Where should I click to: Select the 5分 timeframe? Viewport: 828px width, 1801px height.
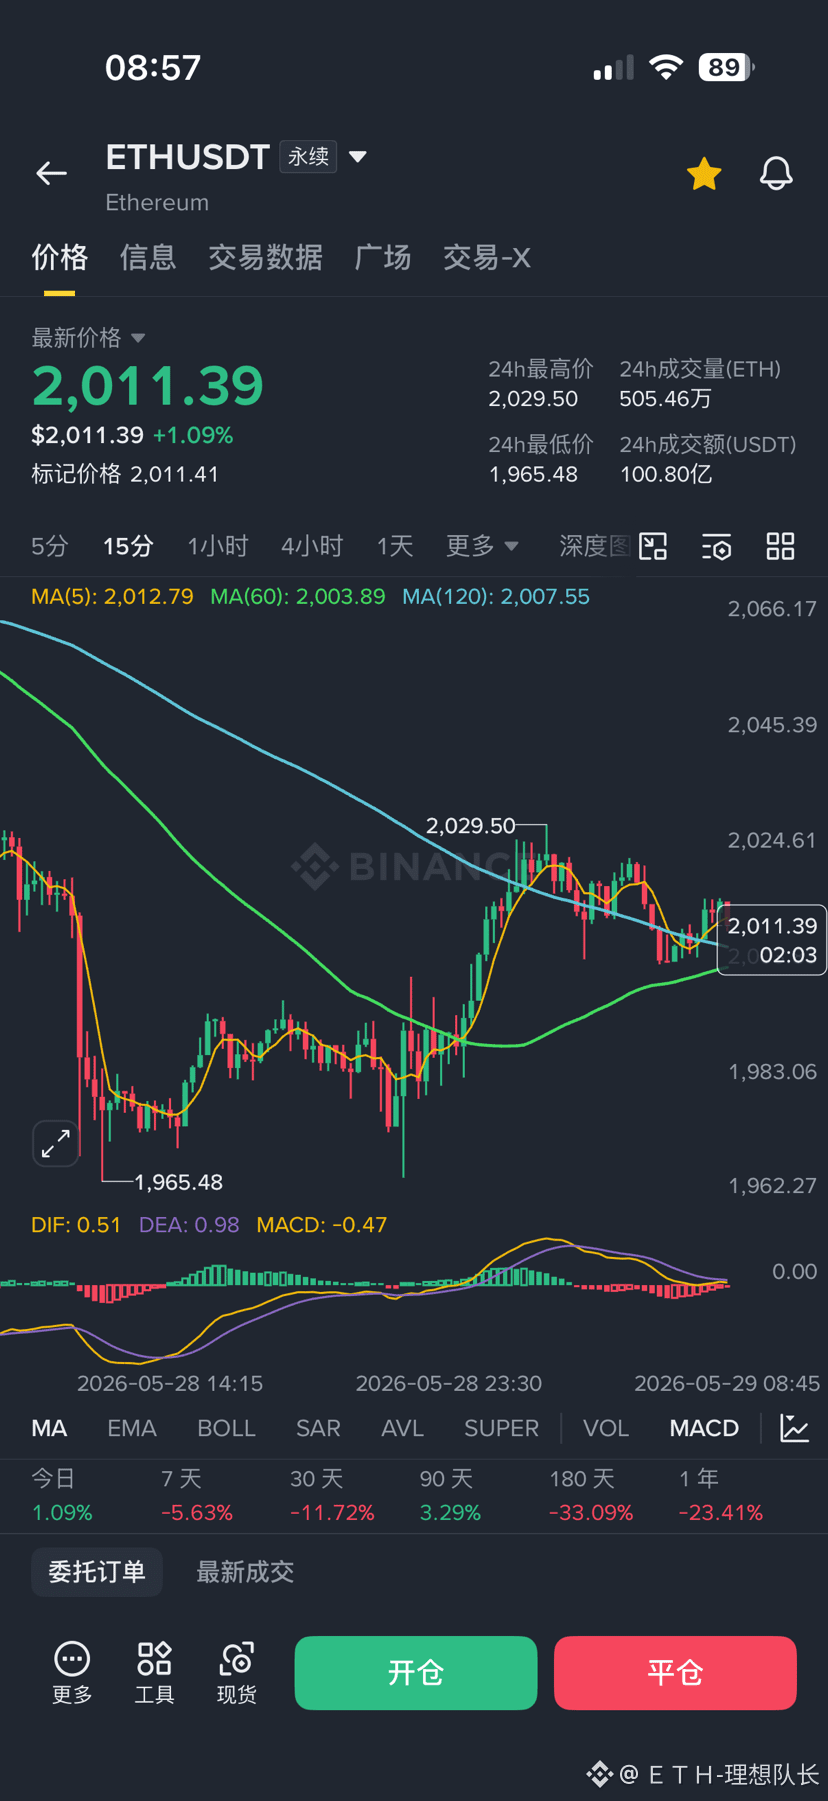50,546
